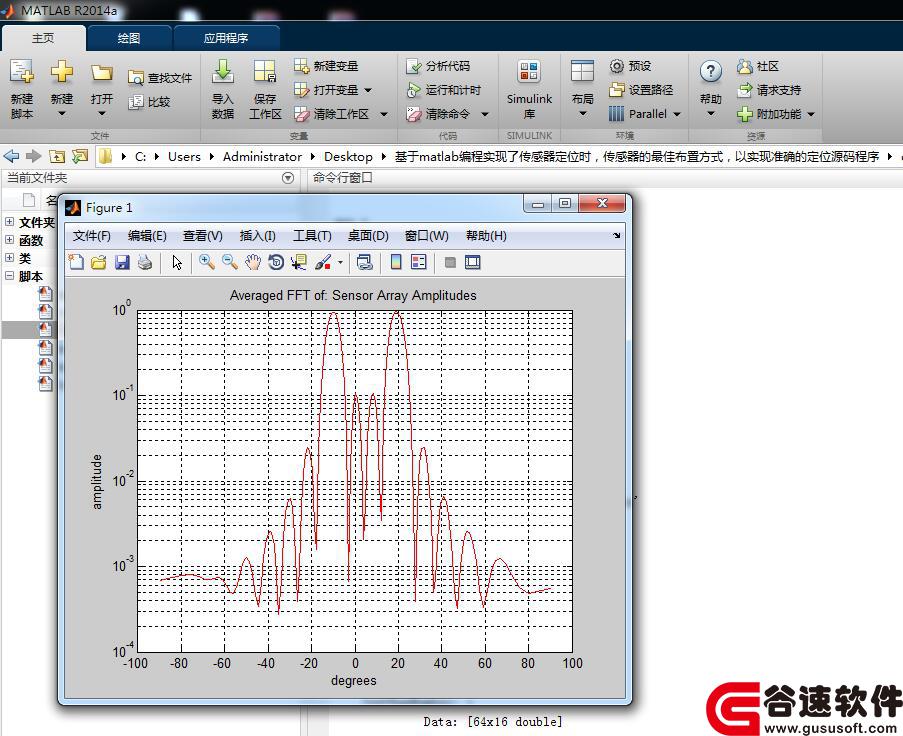Open Tools (工具) menu in Figure 1

(312, 236)
